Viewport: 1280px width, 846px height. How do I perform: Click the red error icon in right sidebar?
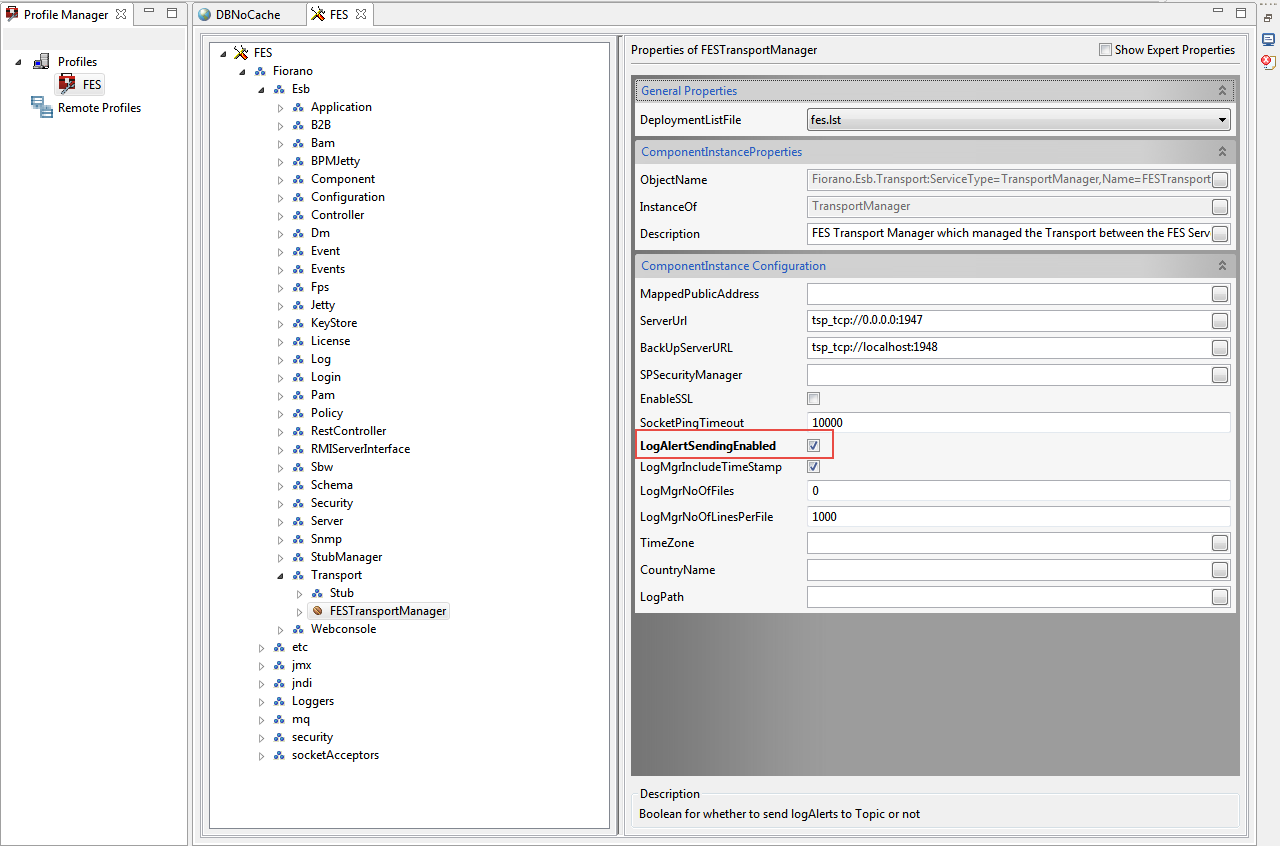[x=1268, y=62]
